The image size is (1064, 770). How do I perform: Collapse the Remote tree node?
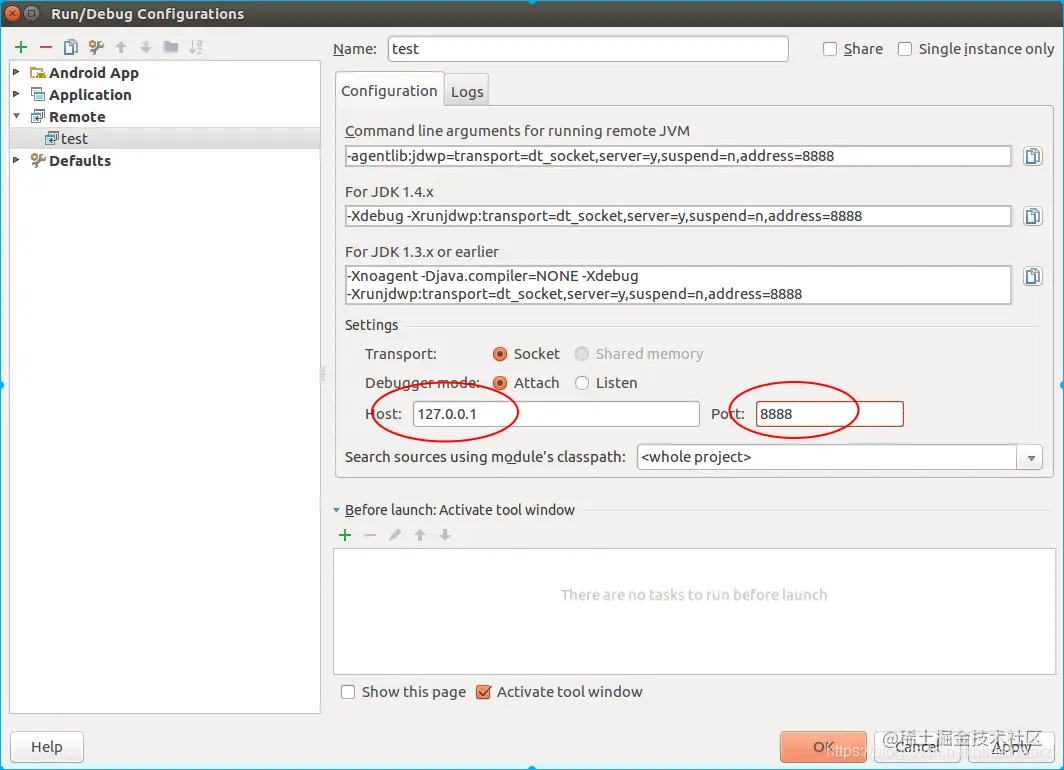[x=16, y=116]
